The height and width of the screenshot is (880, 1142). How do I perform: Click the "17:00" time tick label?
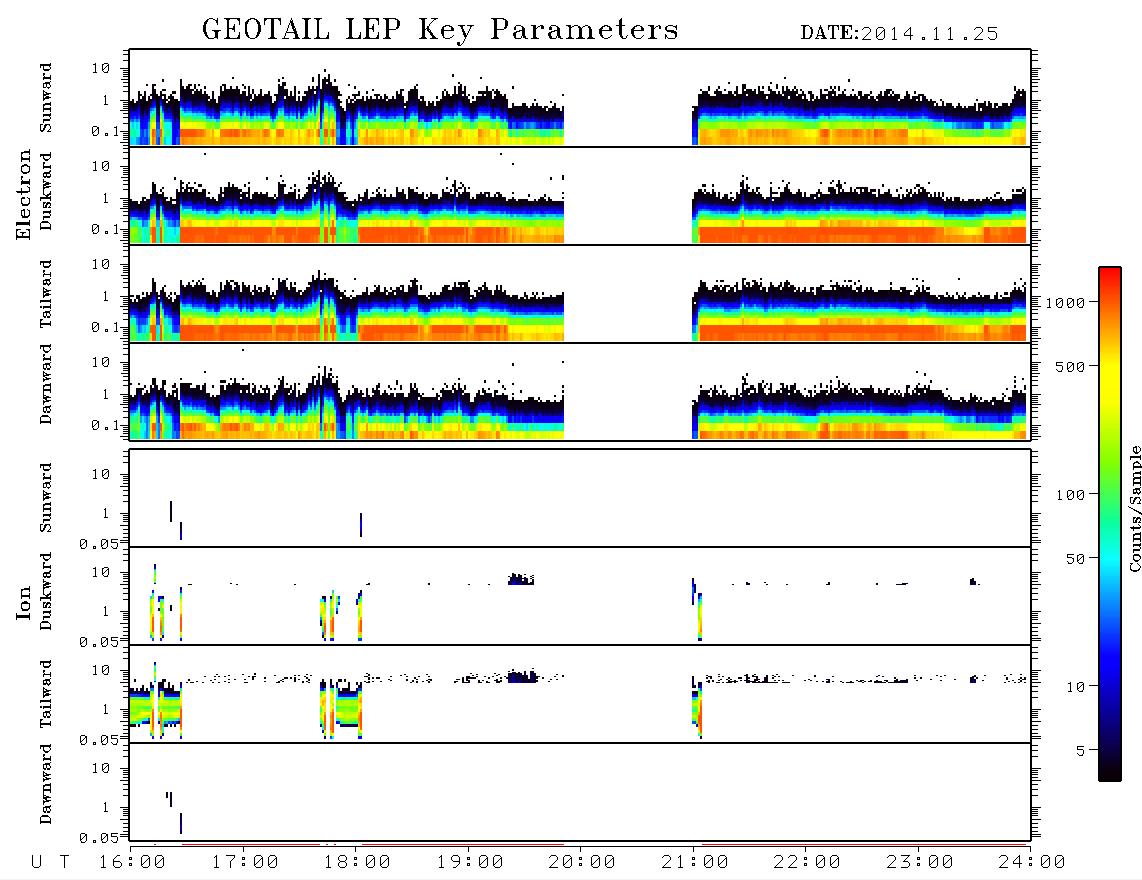click(x=245, y=863)
